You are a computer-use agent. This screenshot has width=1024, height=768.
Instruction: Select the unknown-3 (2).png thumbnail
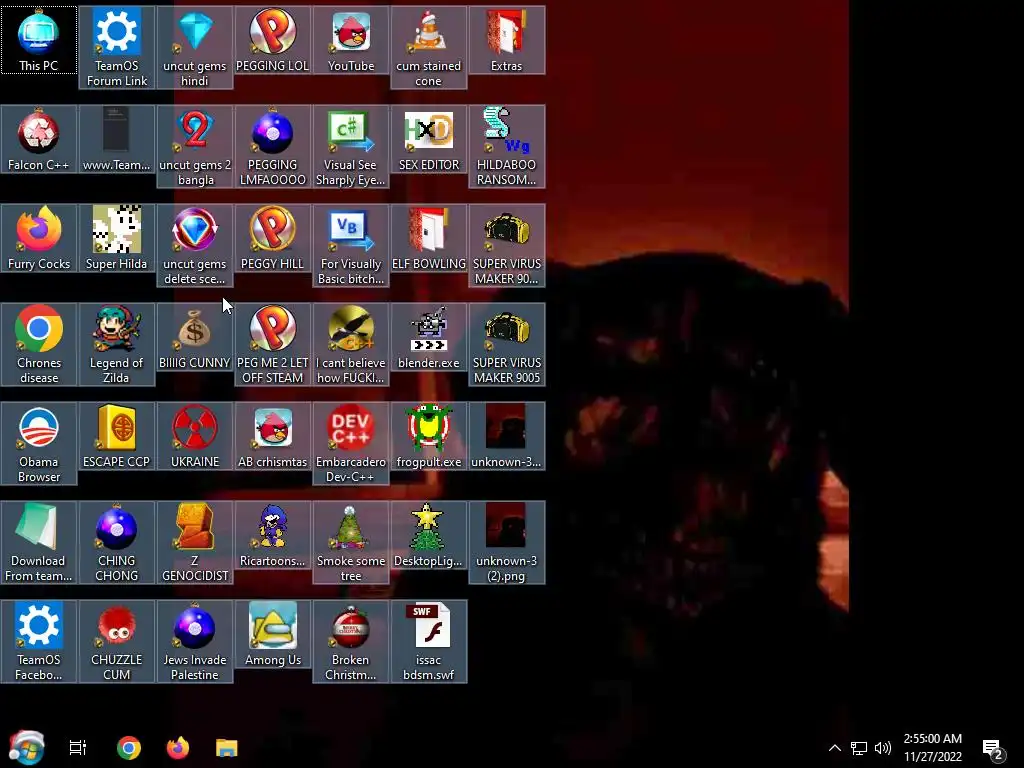pos(507,543)
